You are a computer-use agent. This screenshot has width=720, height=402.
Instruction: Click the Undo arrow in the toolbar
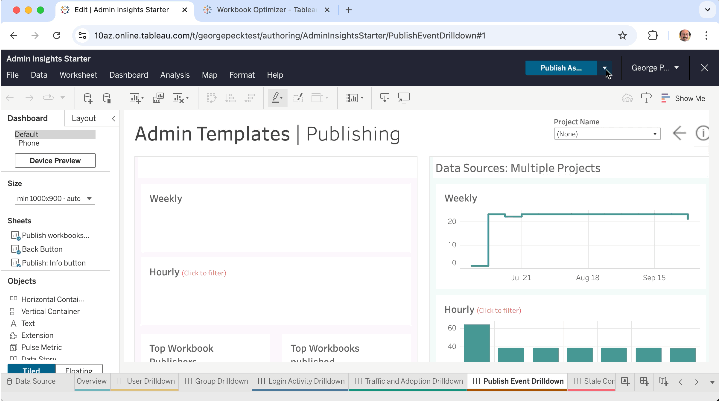click(x=10, y=98)
